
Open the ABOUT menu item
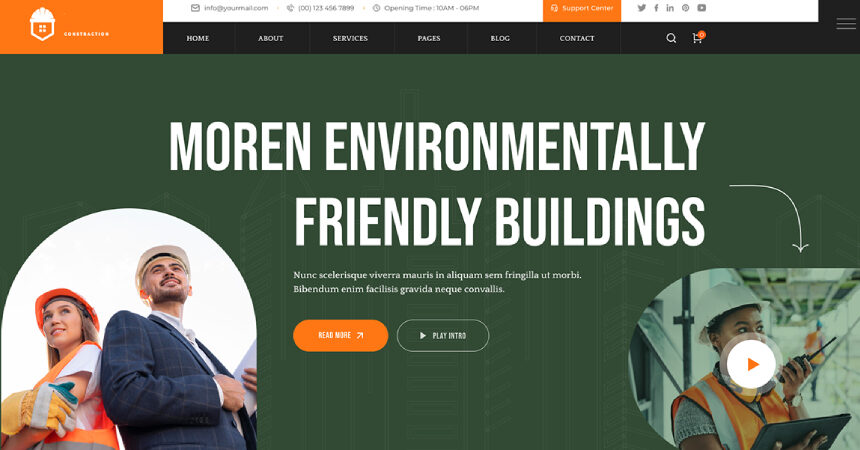(270, 38)
